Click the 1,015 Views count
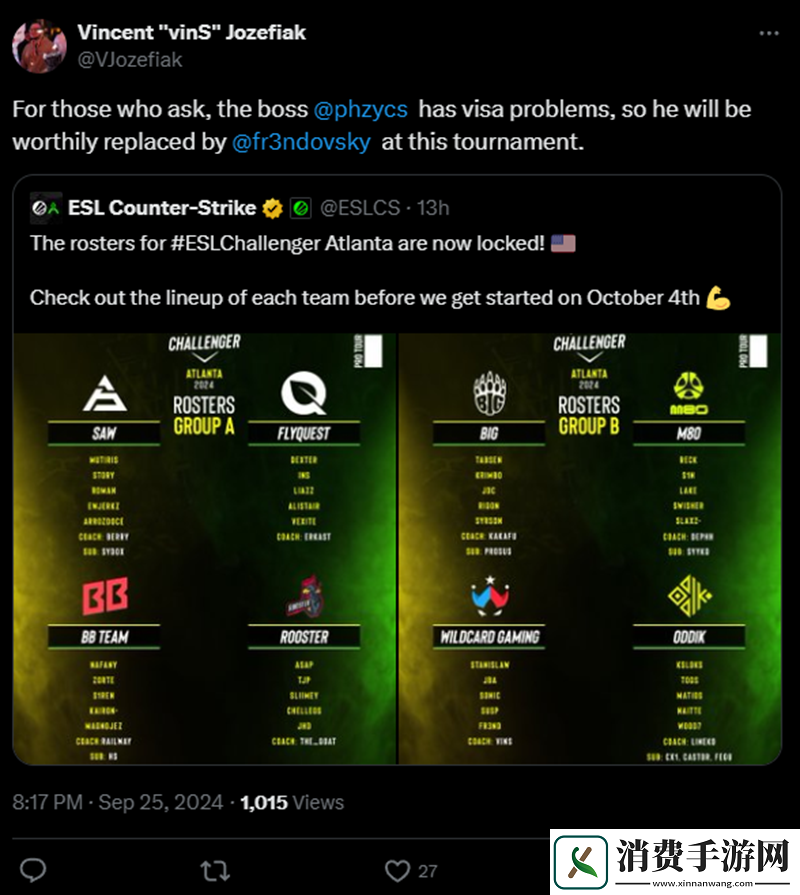 tap(292, 802)
